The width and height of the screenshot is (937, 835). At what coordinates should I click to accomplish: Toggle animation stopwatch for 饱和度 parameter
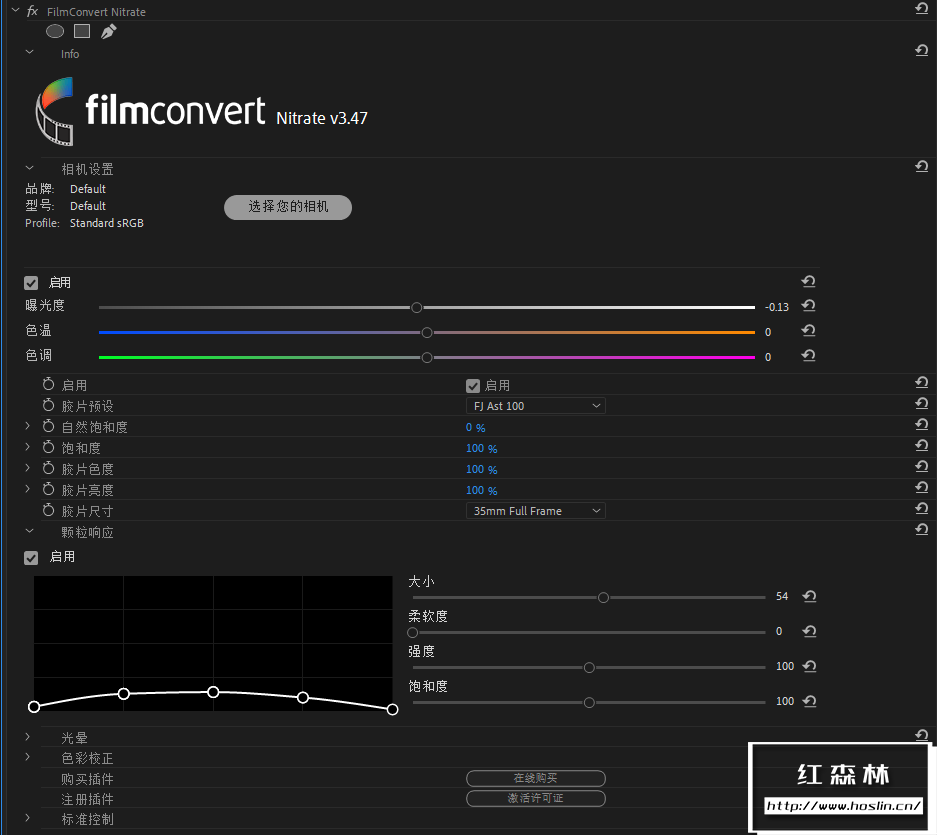point(48,447)
